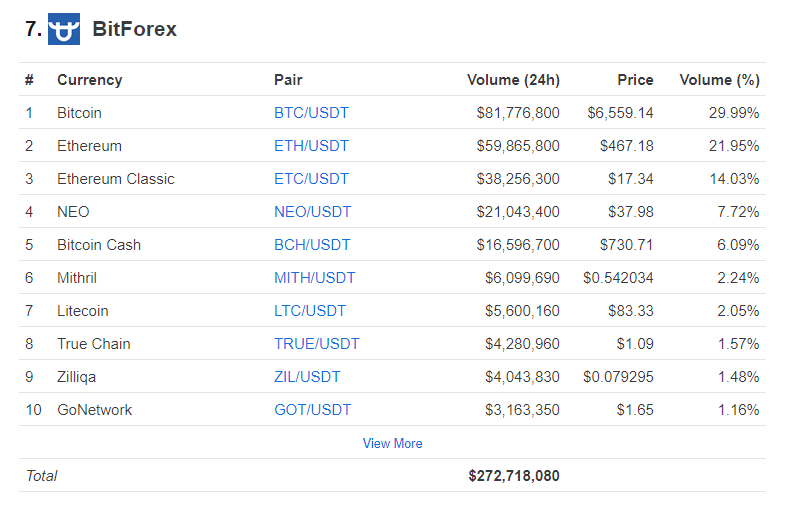Click the Currency column header
801x523 pixels.
(x=89, y=80)
